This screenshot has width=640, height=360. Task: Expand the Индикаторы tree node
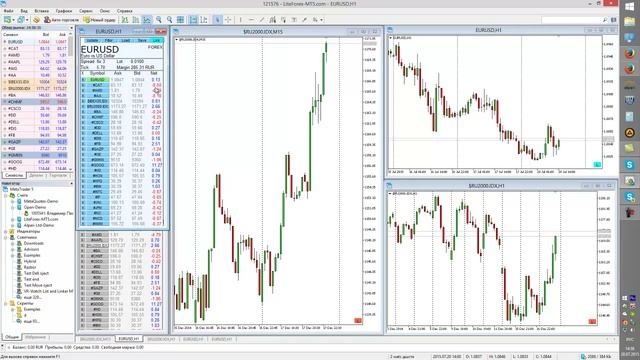[6, 231]
